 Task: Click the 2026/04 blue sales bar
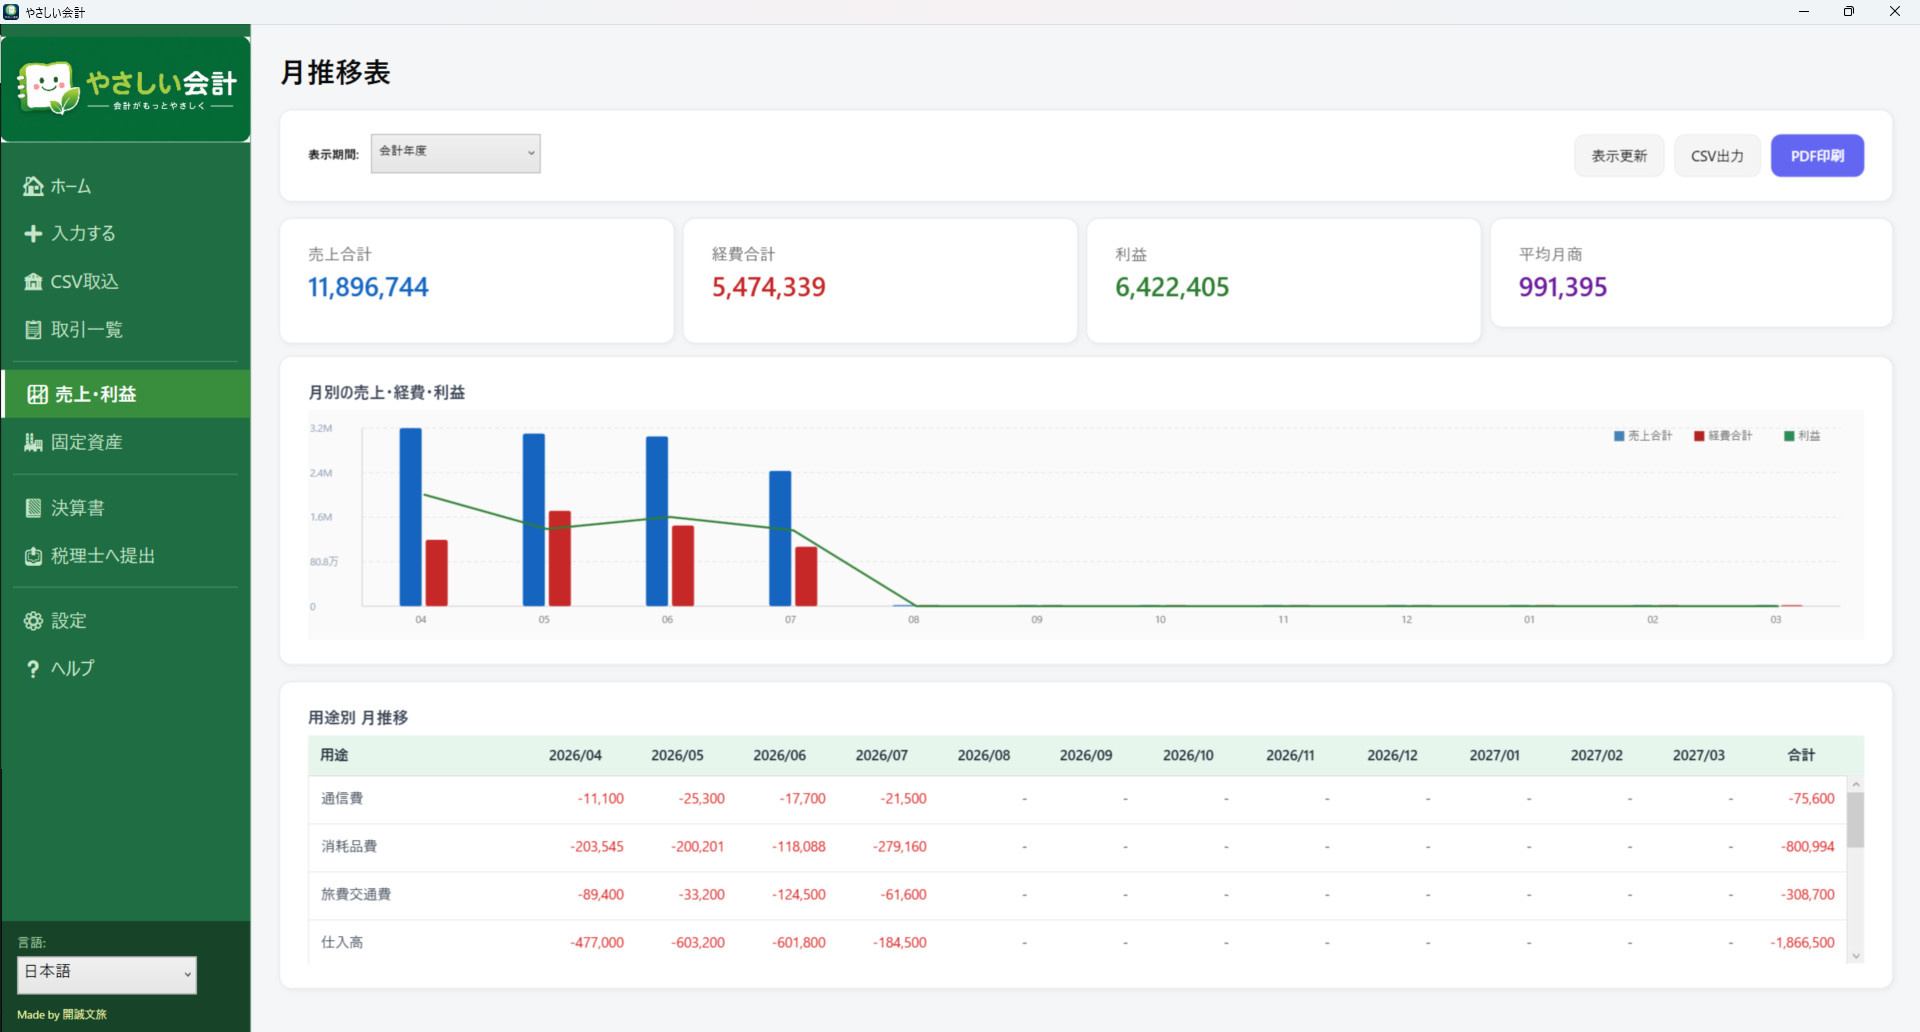pyautogui.click(x=410, y=517)
